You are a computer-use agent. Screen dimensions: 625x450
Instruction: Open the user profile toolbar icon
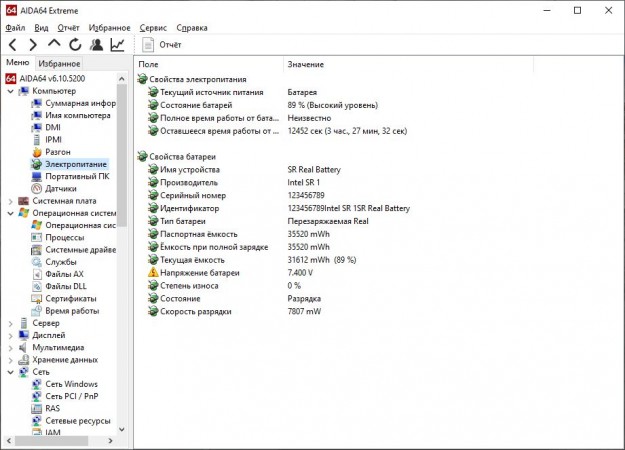pos(96,45)
